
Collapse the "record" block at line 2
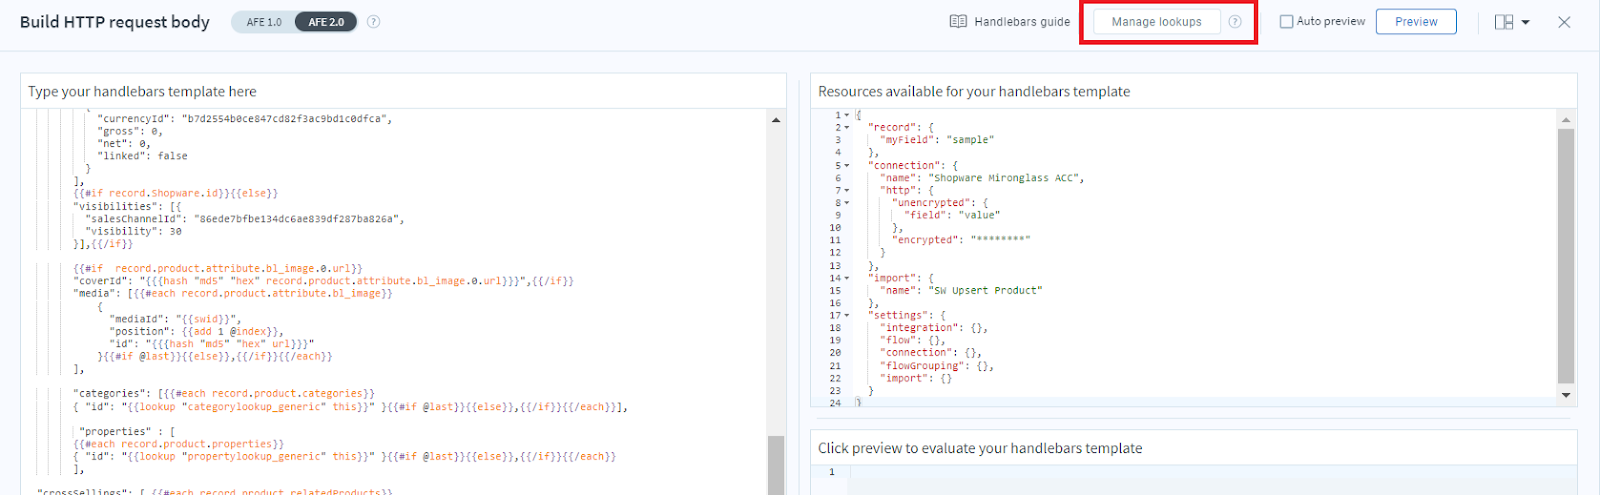click(x=847, y=127)
